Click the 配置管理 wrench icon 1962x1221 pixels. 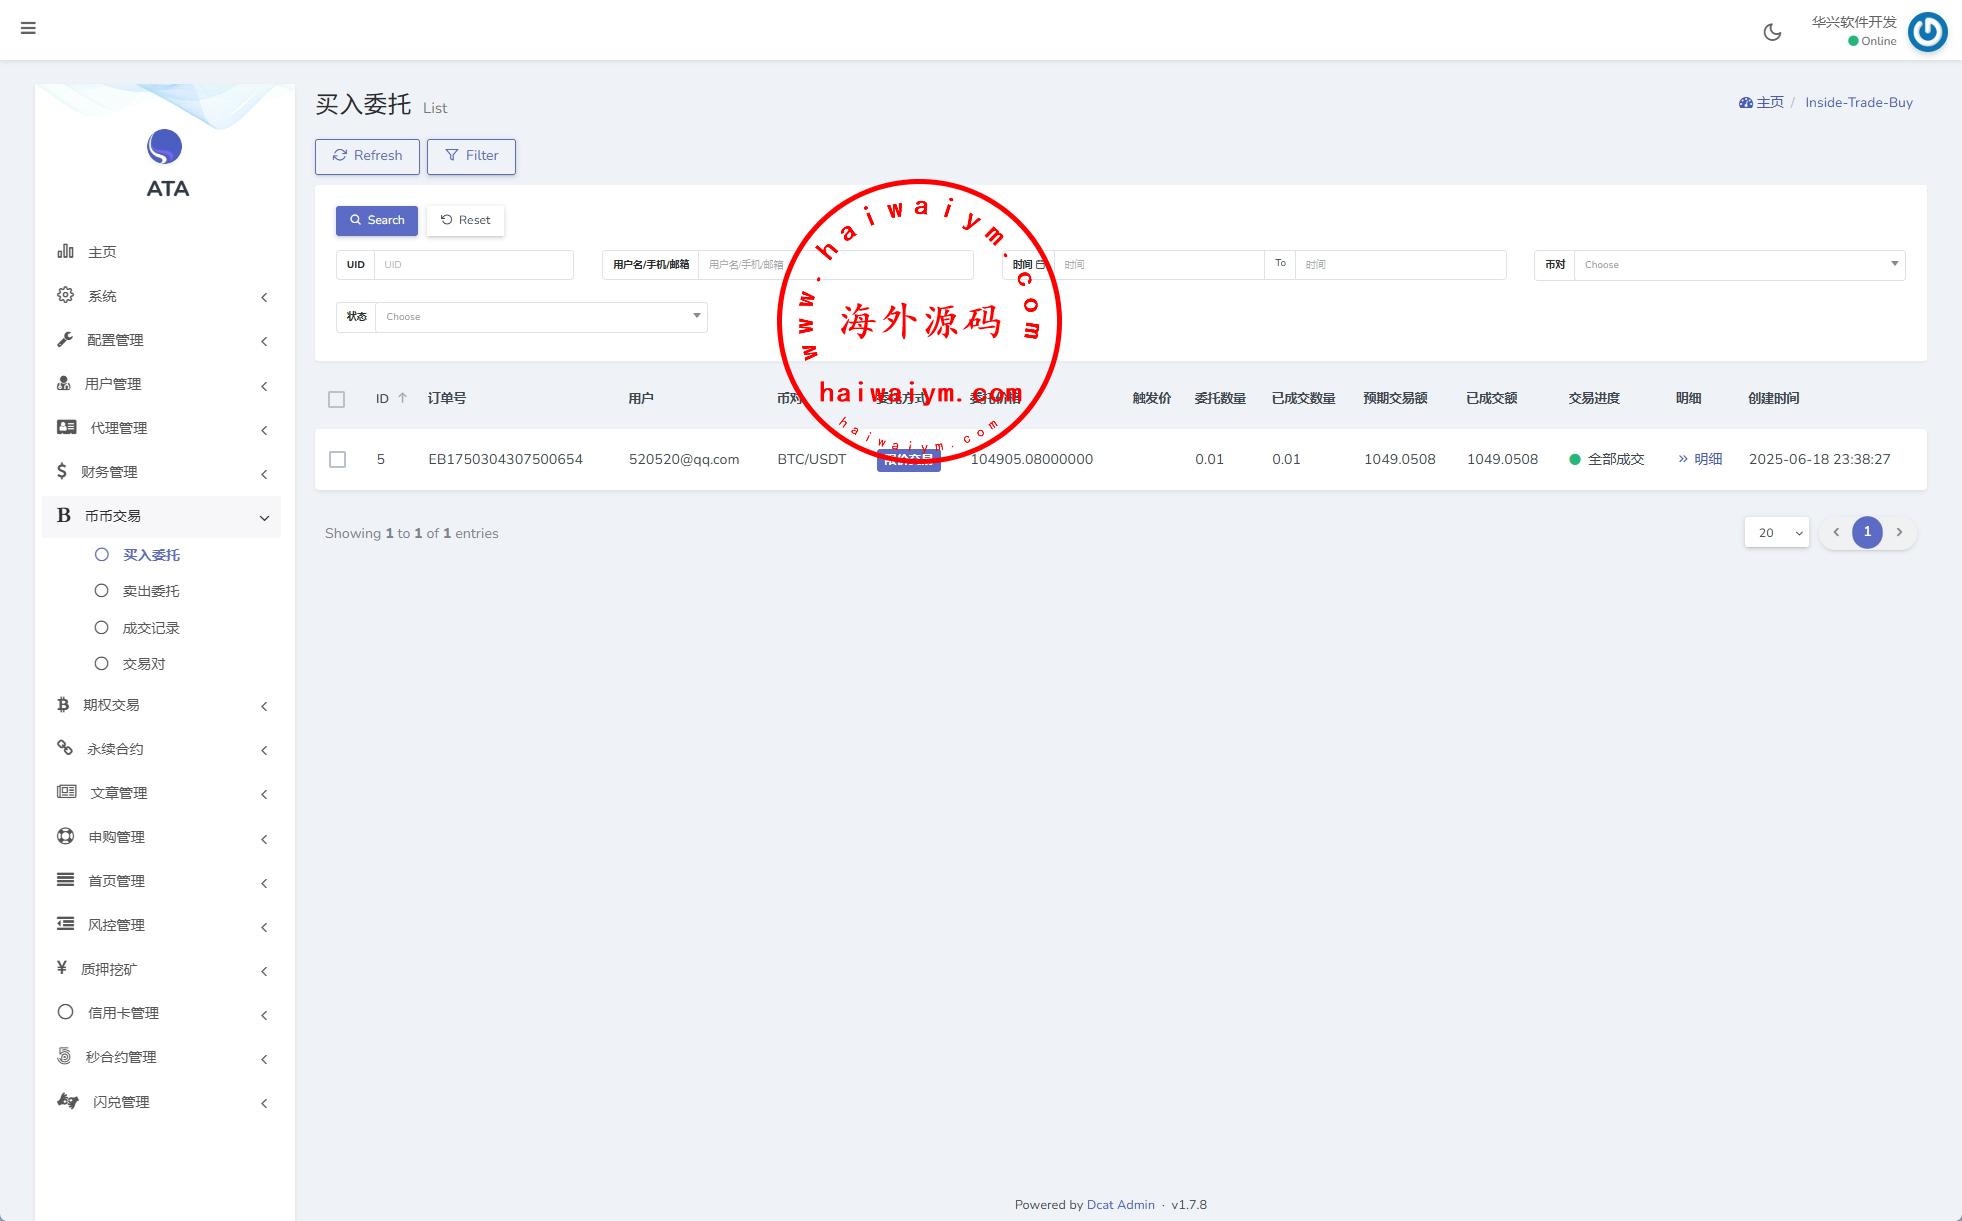click(65, 339)
